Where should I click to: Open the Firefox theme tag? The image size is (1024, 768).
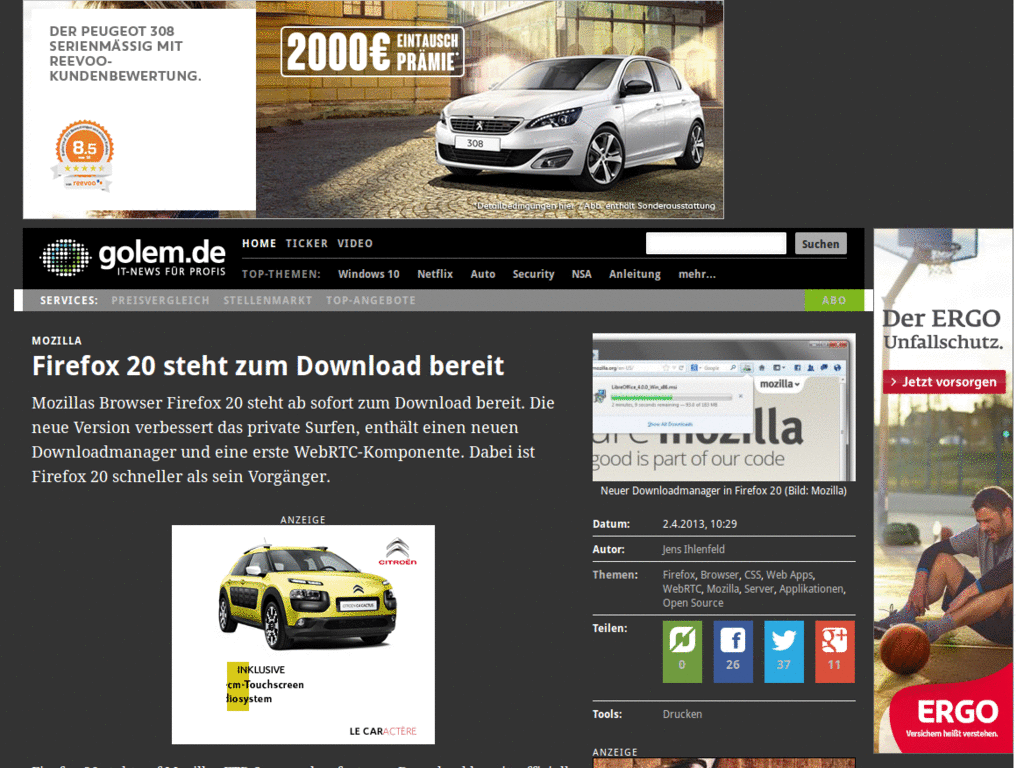[x=679, y=575]
